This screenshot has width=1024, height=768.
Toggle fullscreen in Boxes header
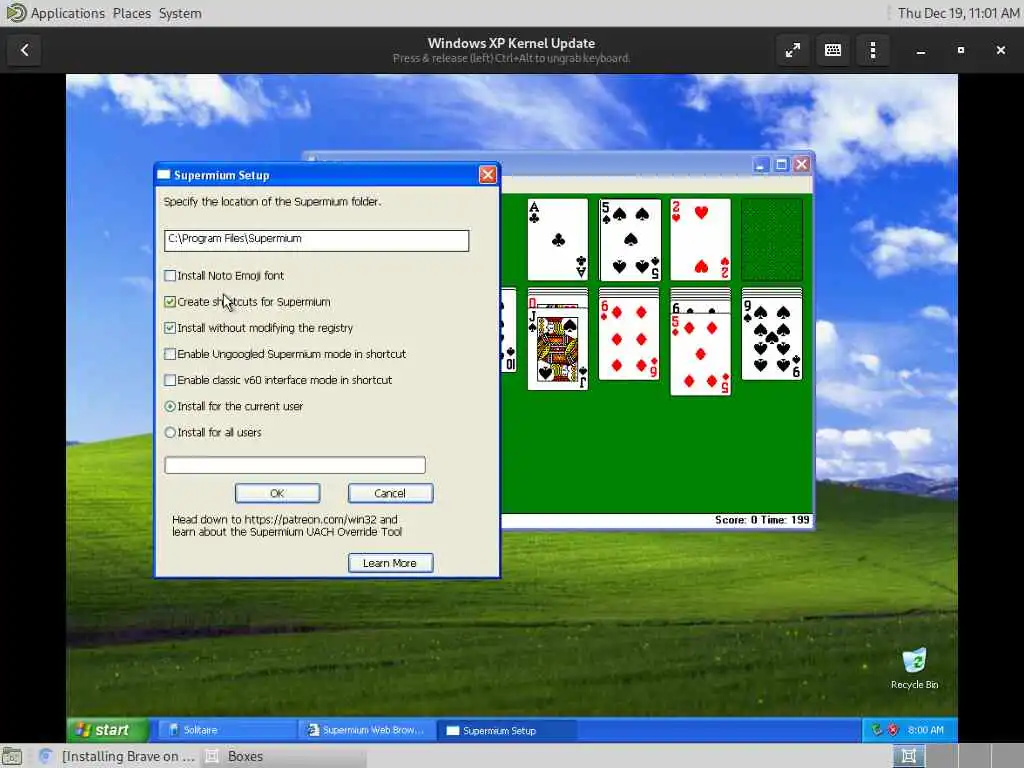[793, 50]
